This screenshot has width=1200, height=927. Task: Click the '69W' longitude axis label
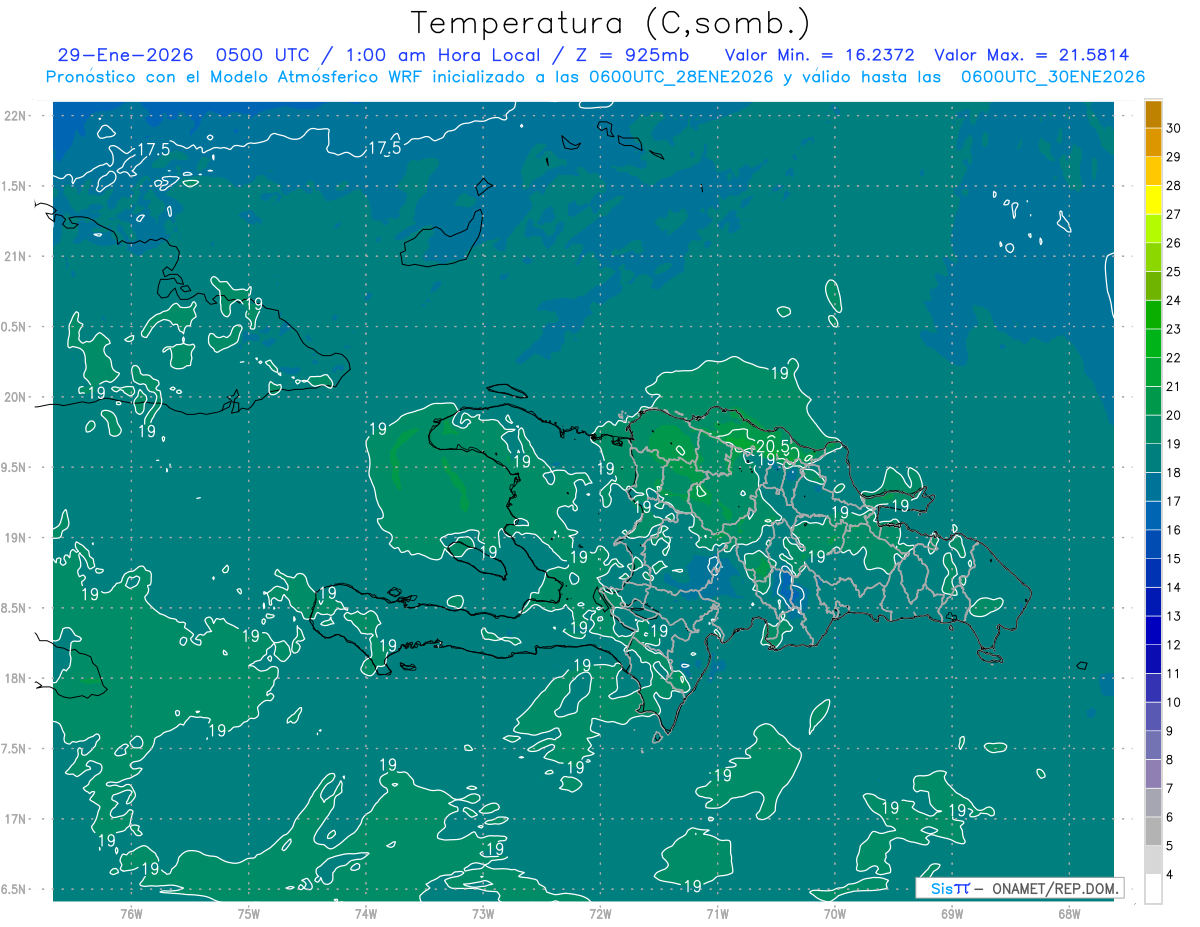coord(952,914)
